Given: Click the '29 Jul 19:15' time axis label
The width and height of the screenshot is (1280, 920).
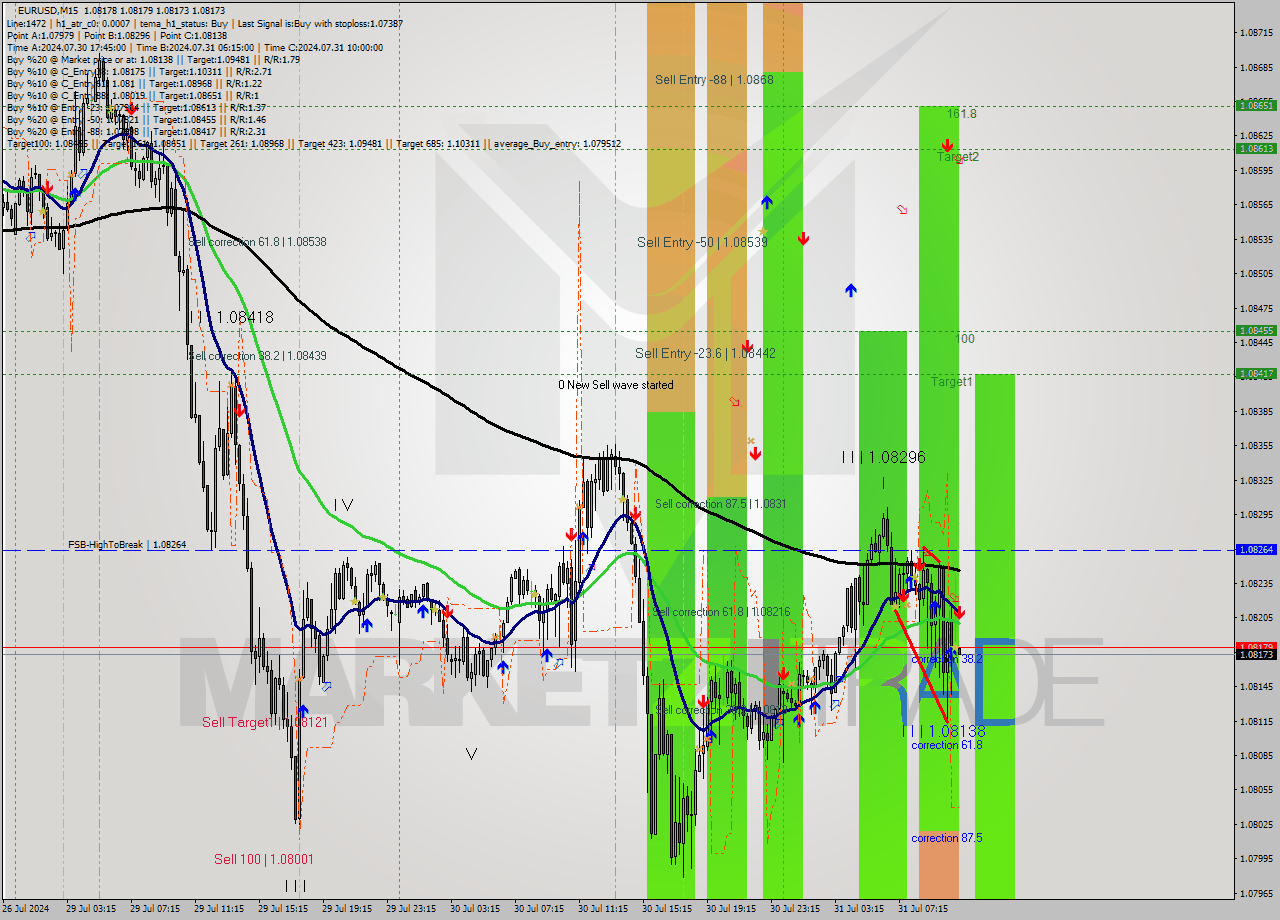Looking at the screenshot, I should point(347,909).
